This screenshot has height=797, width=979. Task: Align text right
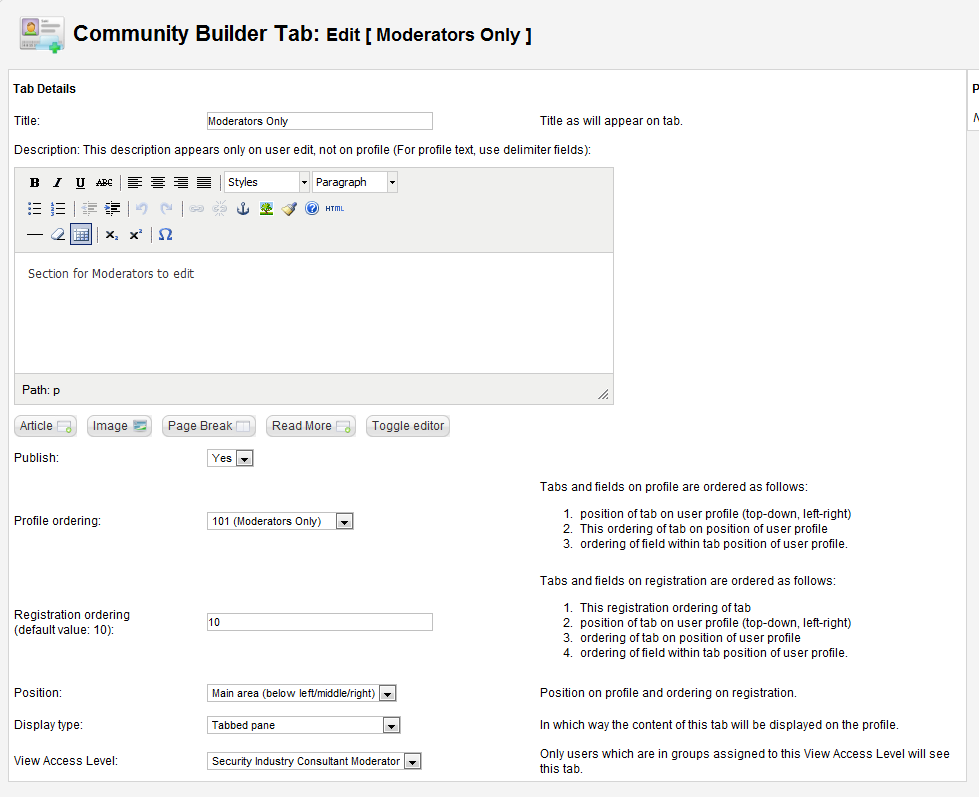[181, 182]
